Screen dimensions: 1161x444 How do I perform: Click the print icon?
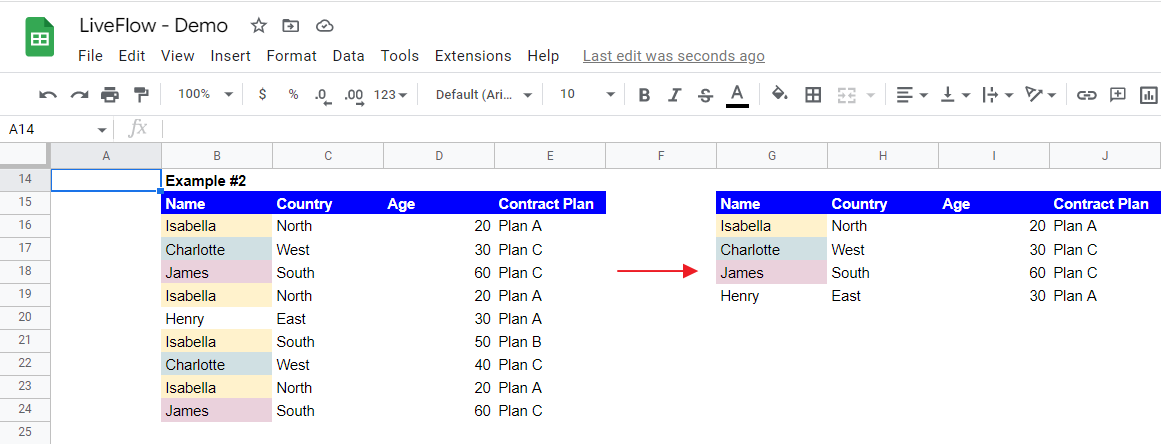(x=110, y=95)
